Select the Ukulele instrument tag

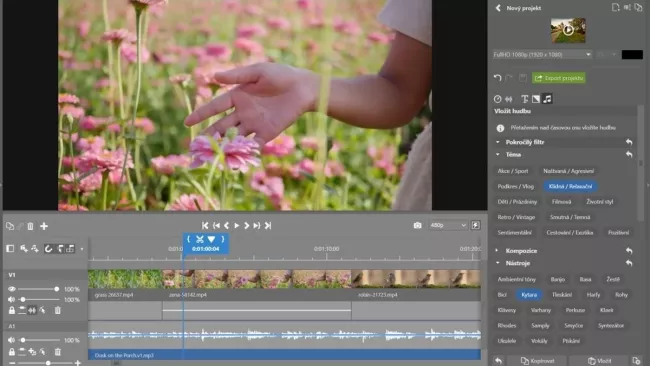(507, 341)
